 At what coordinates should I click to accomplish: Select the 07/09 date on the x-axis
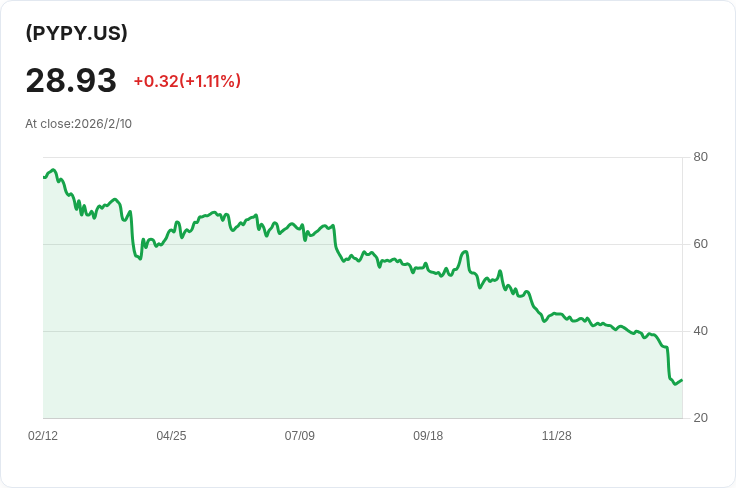[300, 436]
